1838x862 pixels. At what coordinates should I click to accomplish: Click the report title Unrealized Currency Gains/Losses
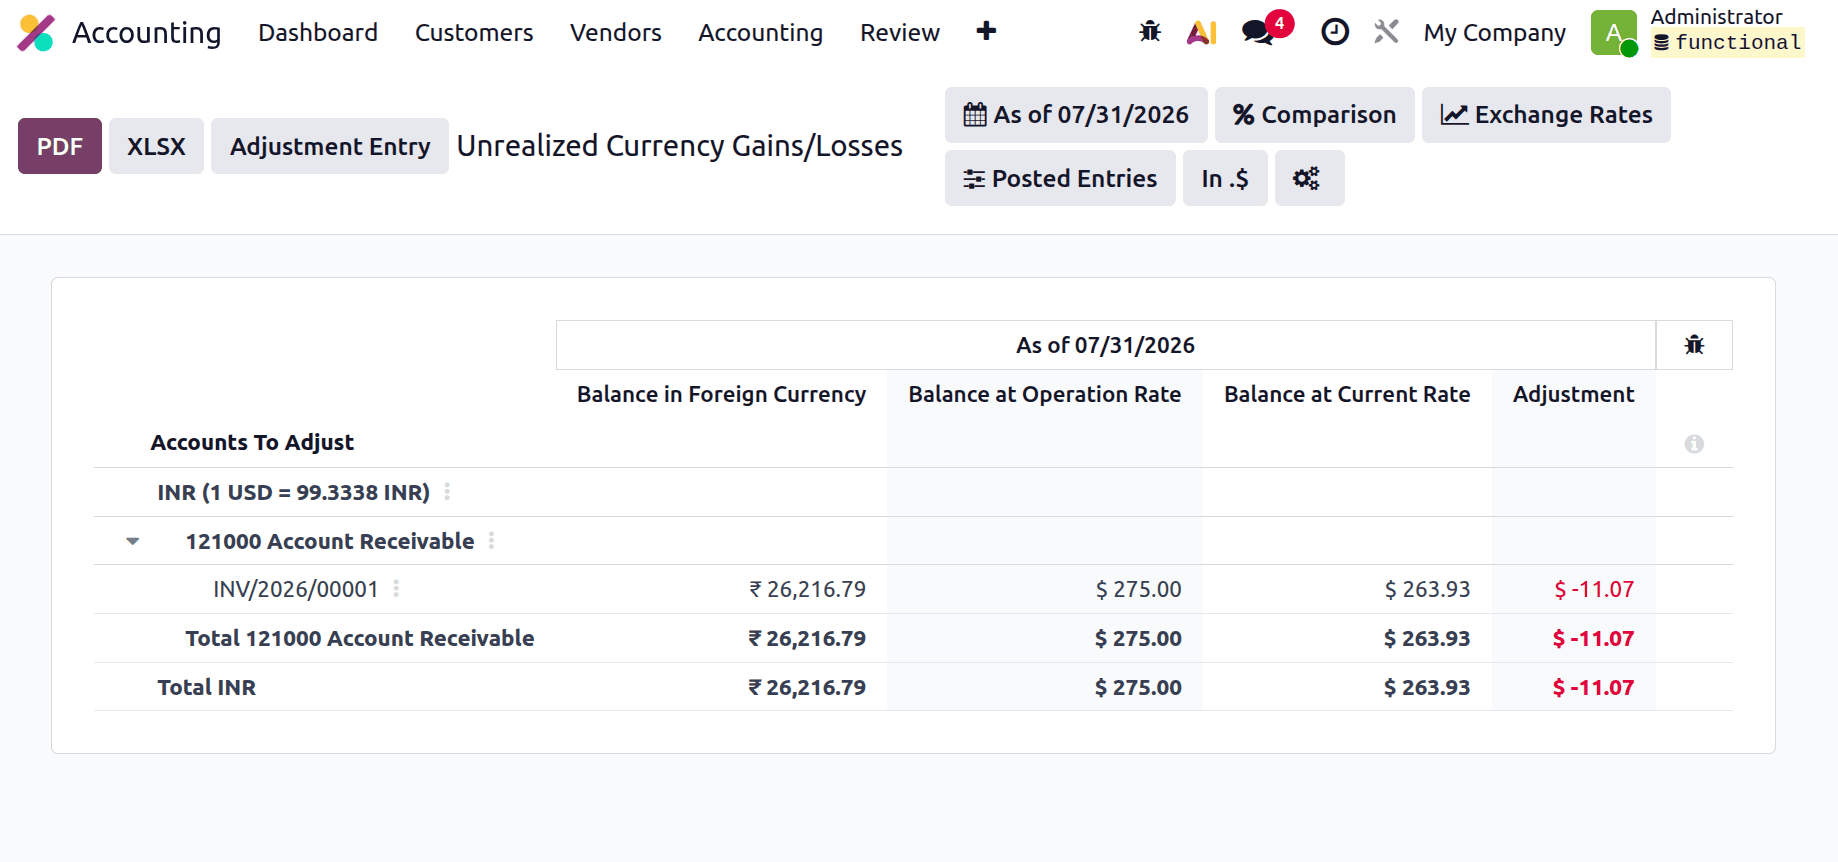point(680,146)
